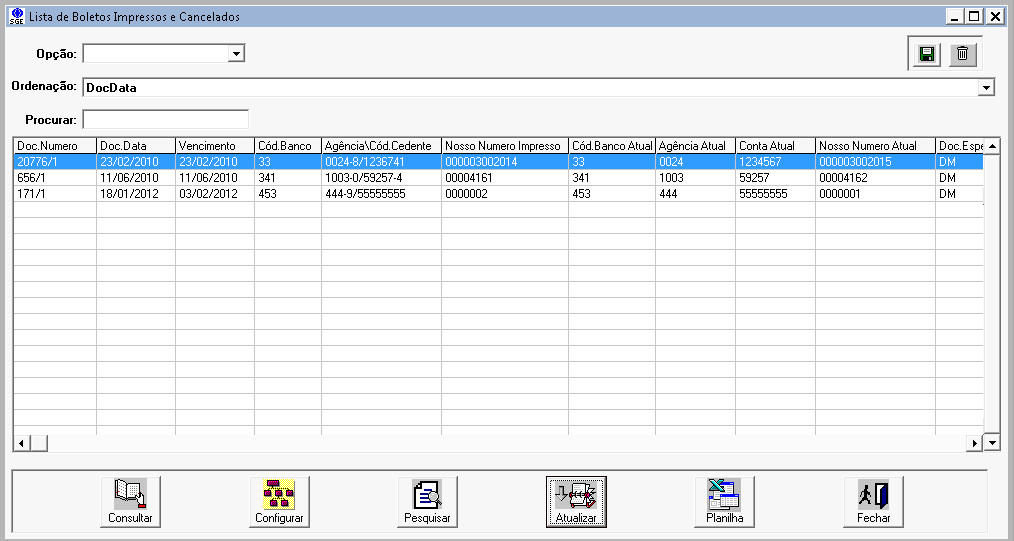Image resolution: width=1014 pixels, height=541 pixels.
Task: Click the Cód.Banco Atual column header
Action: (611, 146)
